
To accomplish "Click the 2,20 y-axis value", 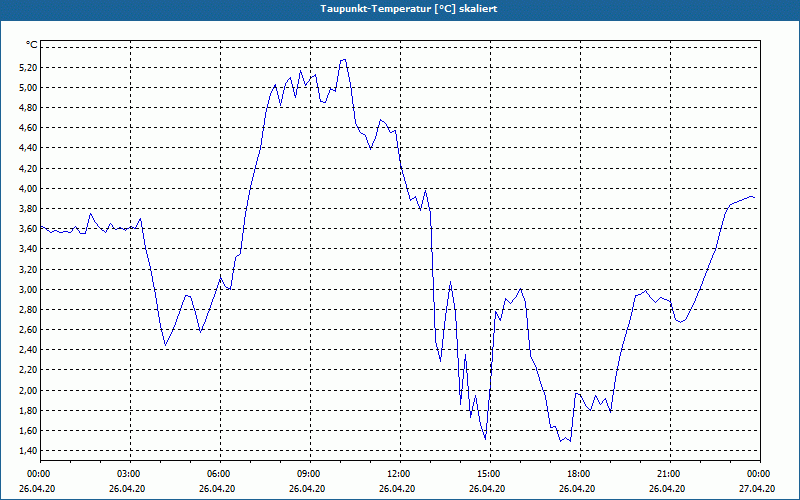I will coord(28,370).
